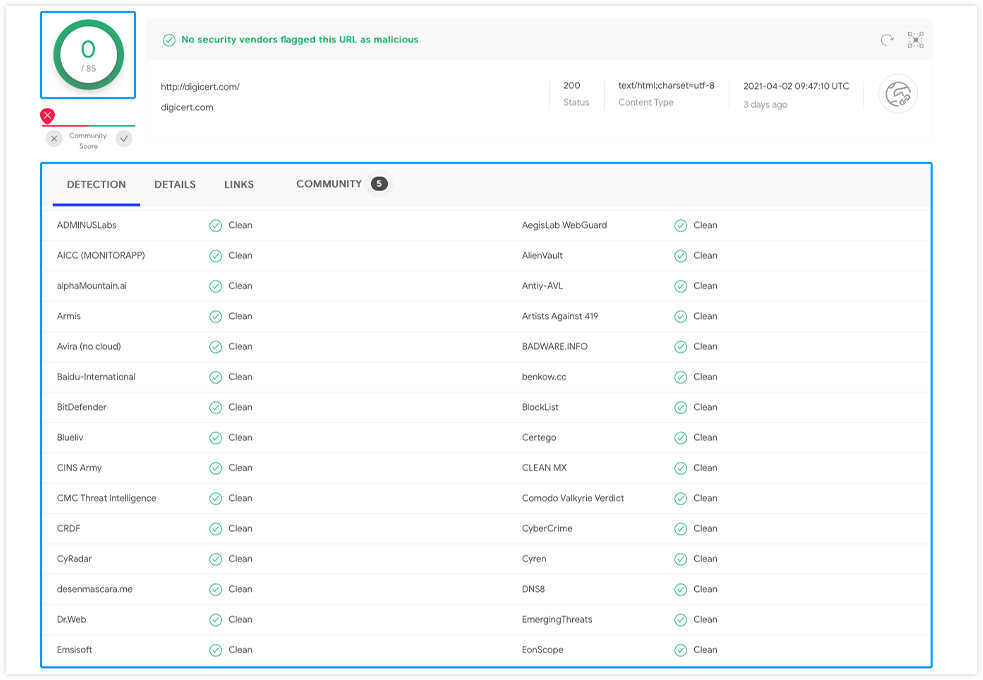Viewport: 983px width, 680px height.
Task: Open the COMMUNITY tab
Action: (329, 184)
